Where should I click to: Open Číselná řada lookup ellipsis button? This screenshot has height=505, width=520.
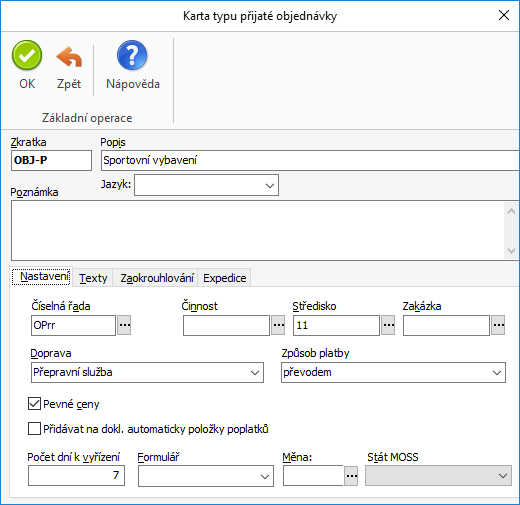[x=124, y=325]
